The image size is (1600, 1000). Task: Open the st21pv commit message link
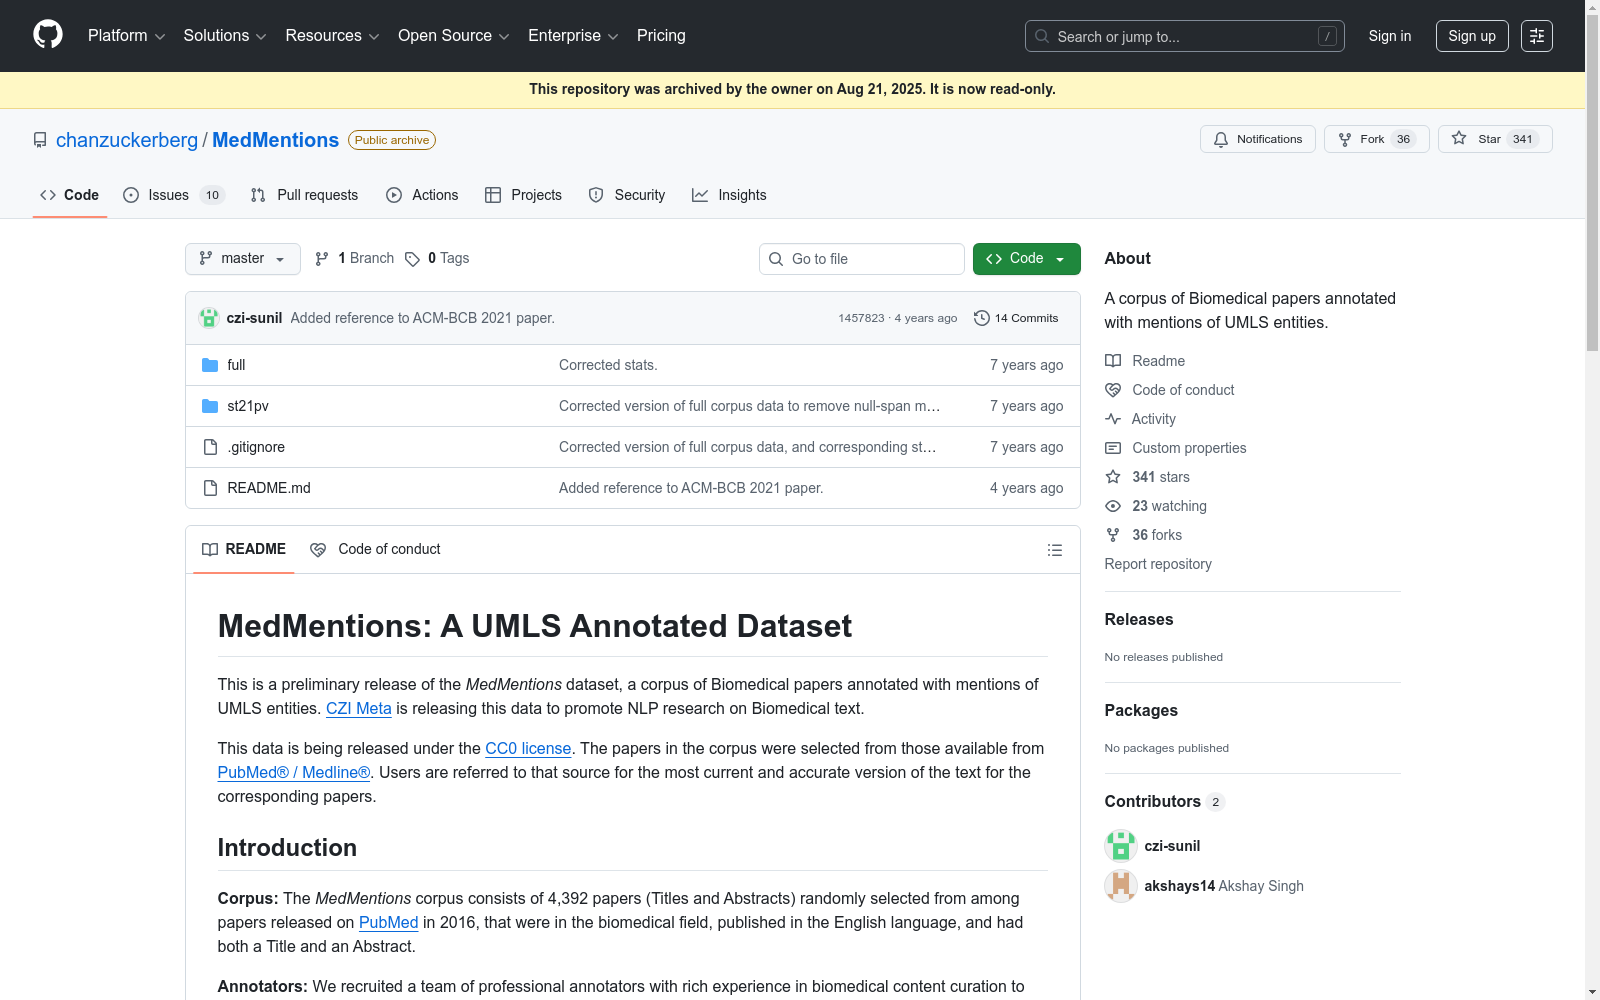750,406
